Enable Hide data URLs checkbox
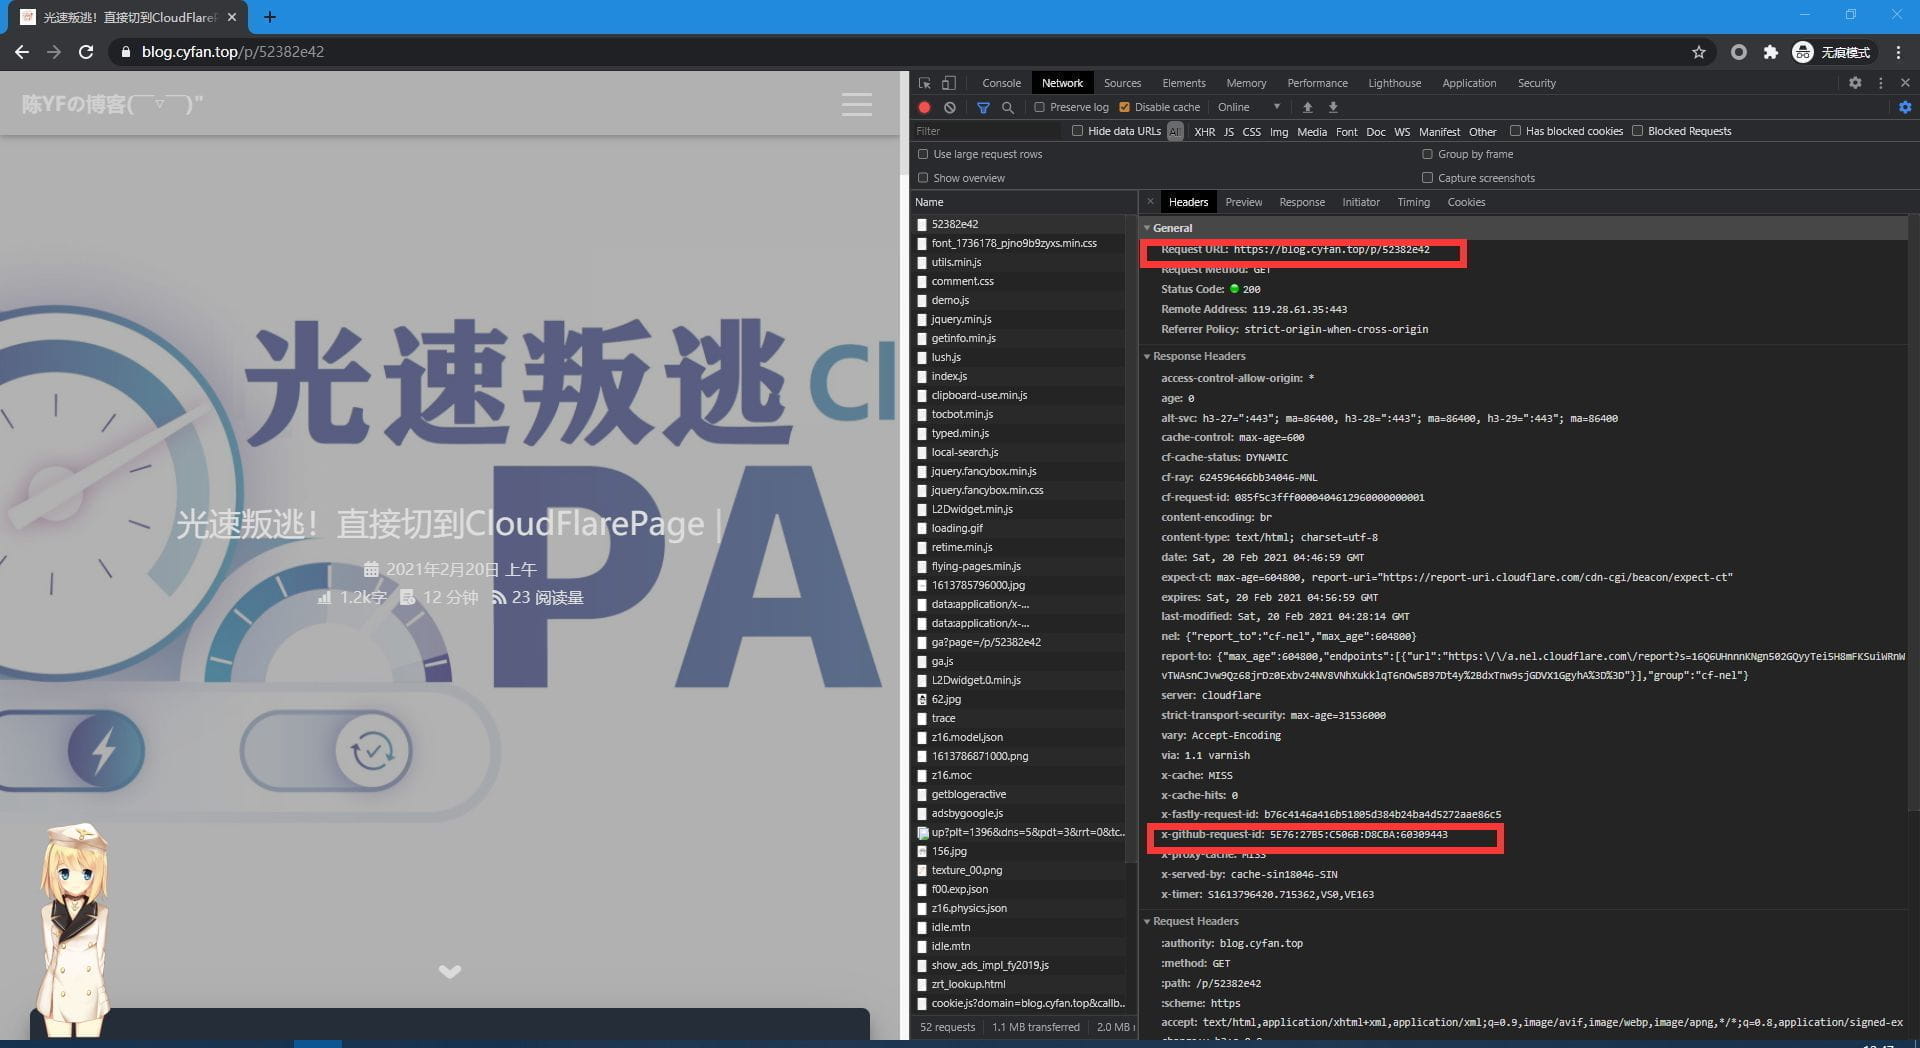The height and width of the screenshot is (1048, 1920). 1077,131
